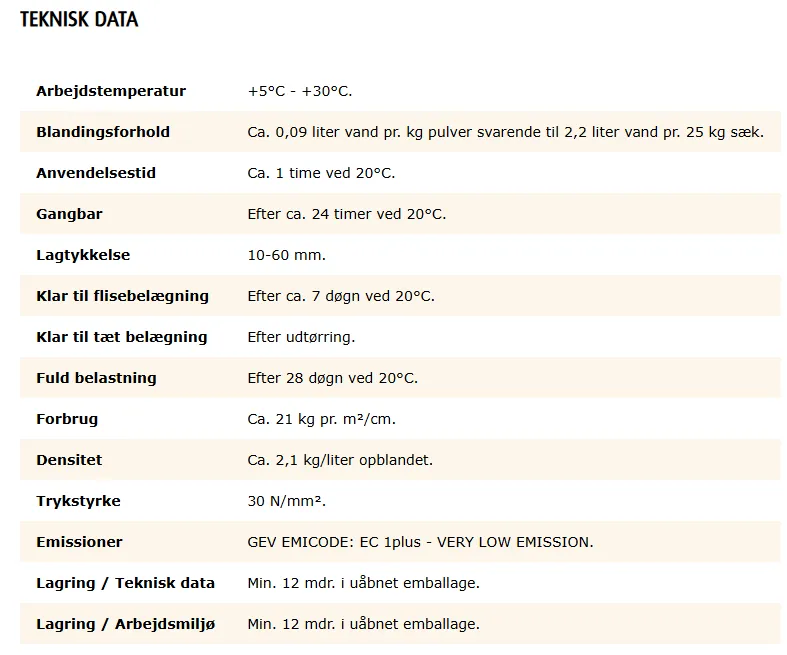The image size is (787, 655).
Task: Select the Anvendelsestid row label
Action: coord(96,173)
